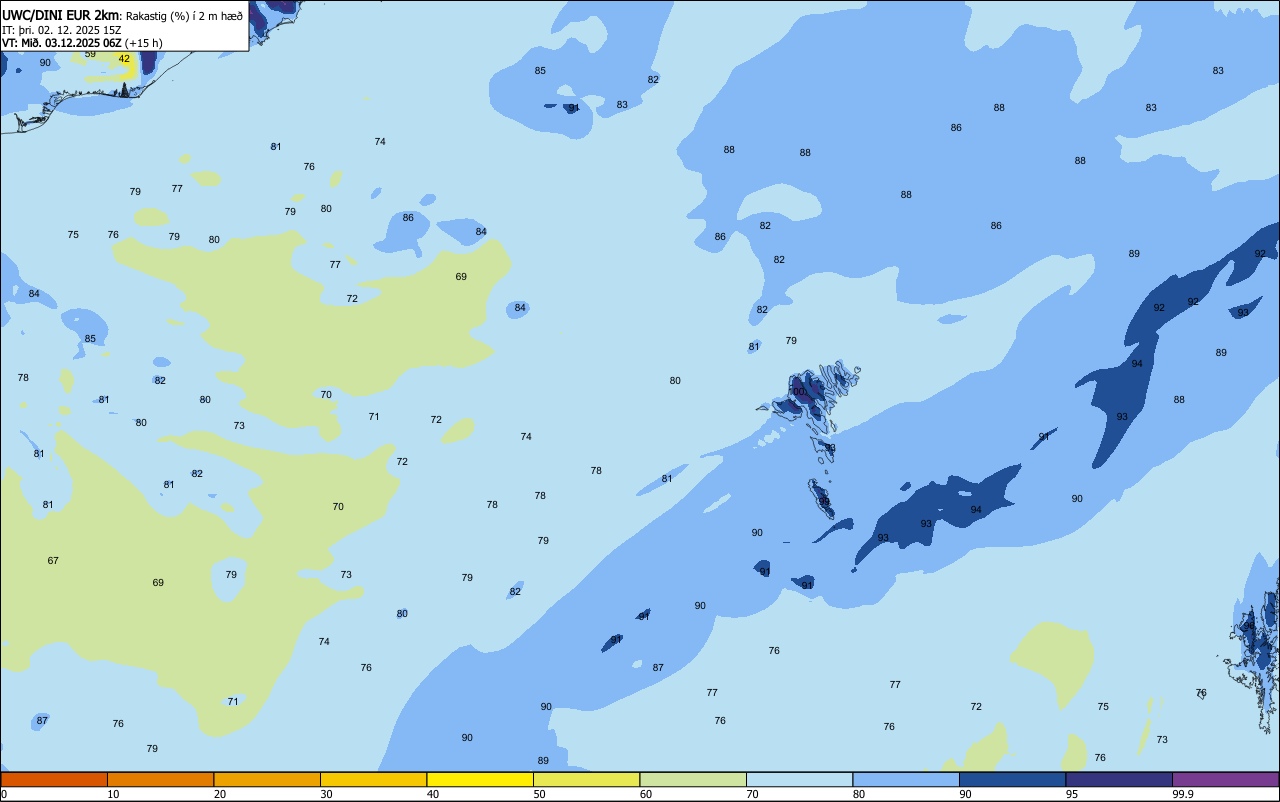The height and width of the screenshot is (802, 1280).
Task: Click the 50–60 pale yellow legend swatch
Action: (586, 779)
